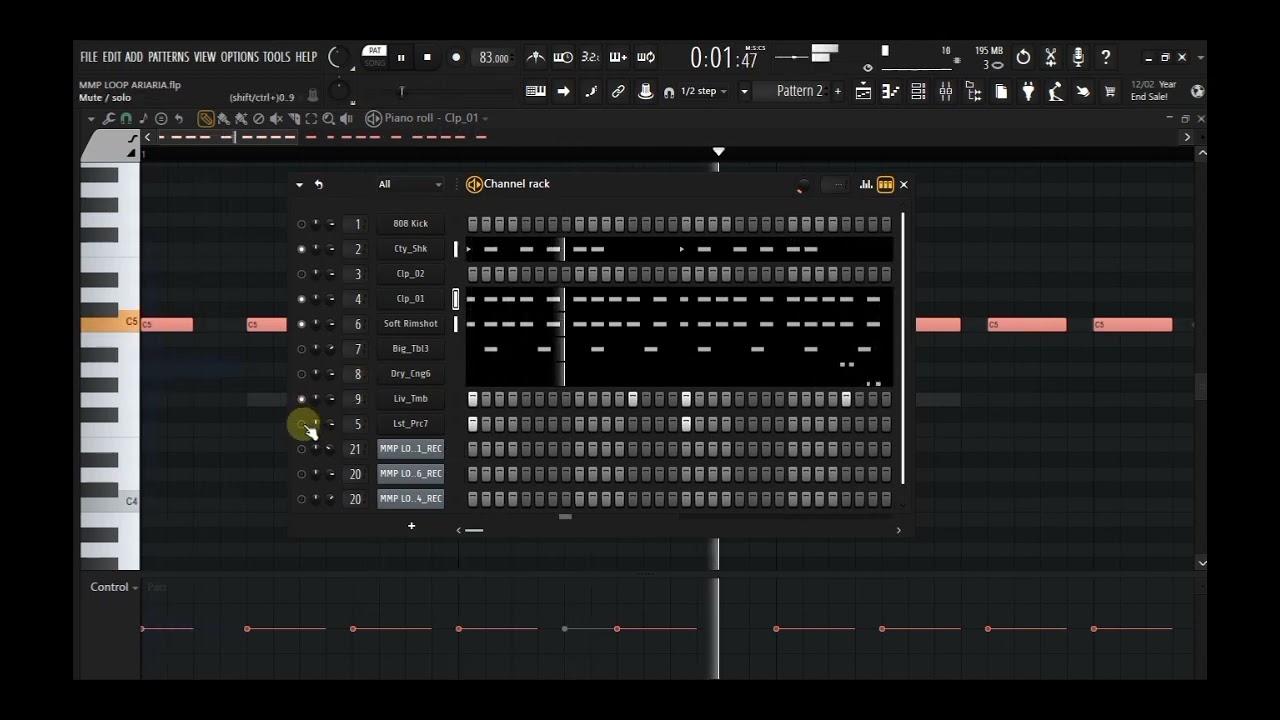
Task: Open the channel rack options menu arrow
Action: click(299, 184)
